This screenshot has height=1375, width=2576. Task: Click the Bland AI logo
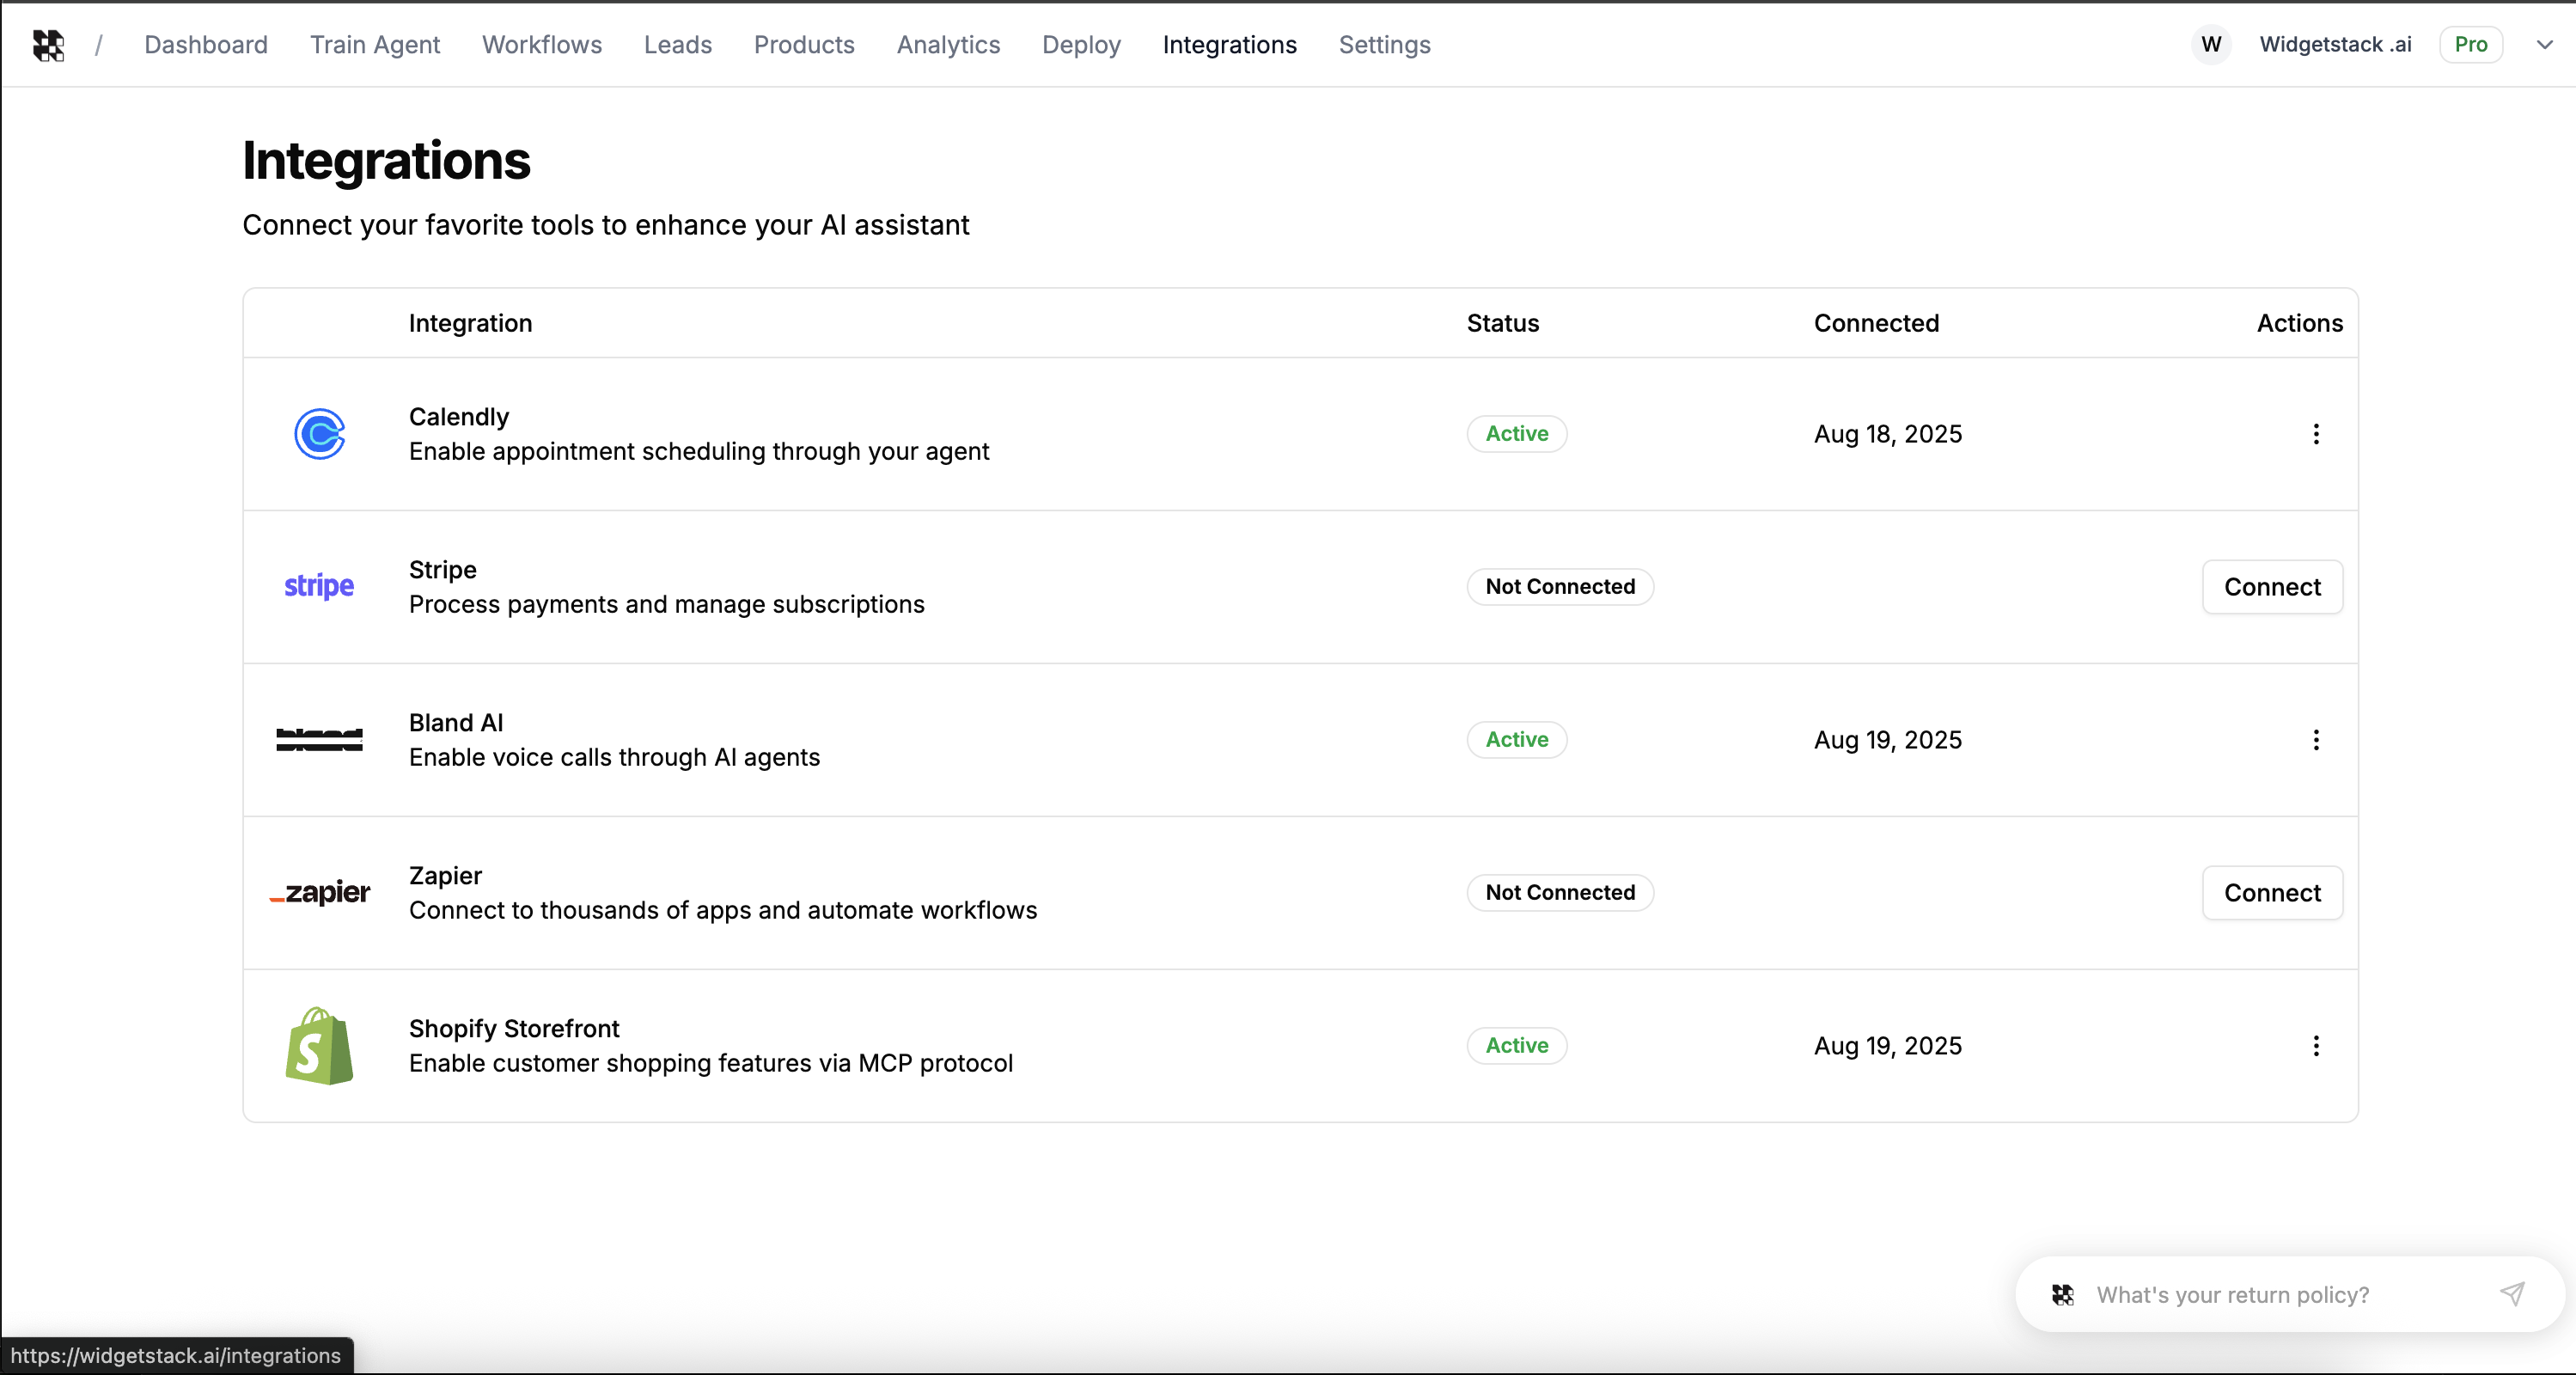pos(319,740)
